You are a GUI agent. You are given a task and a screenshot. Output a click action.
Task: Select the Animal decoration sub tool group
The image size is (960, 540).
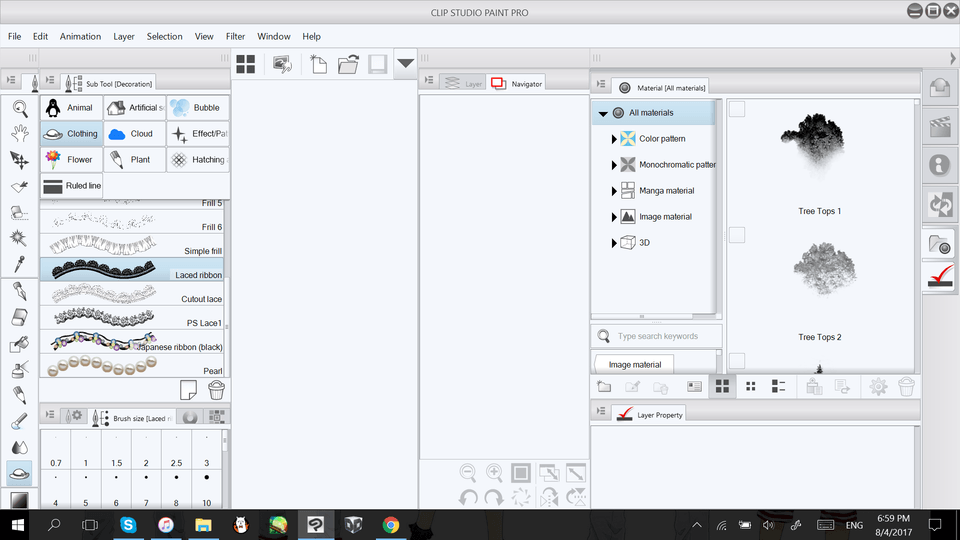point(71,107)
